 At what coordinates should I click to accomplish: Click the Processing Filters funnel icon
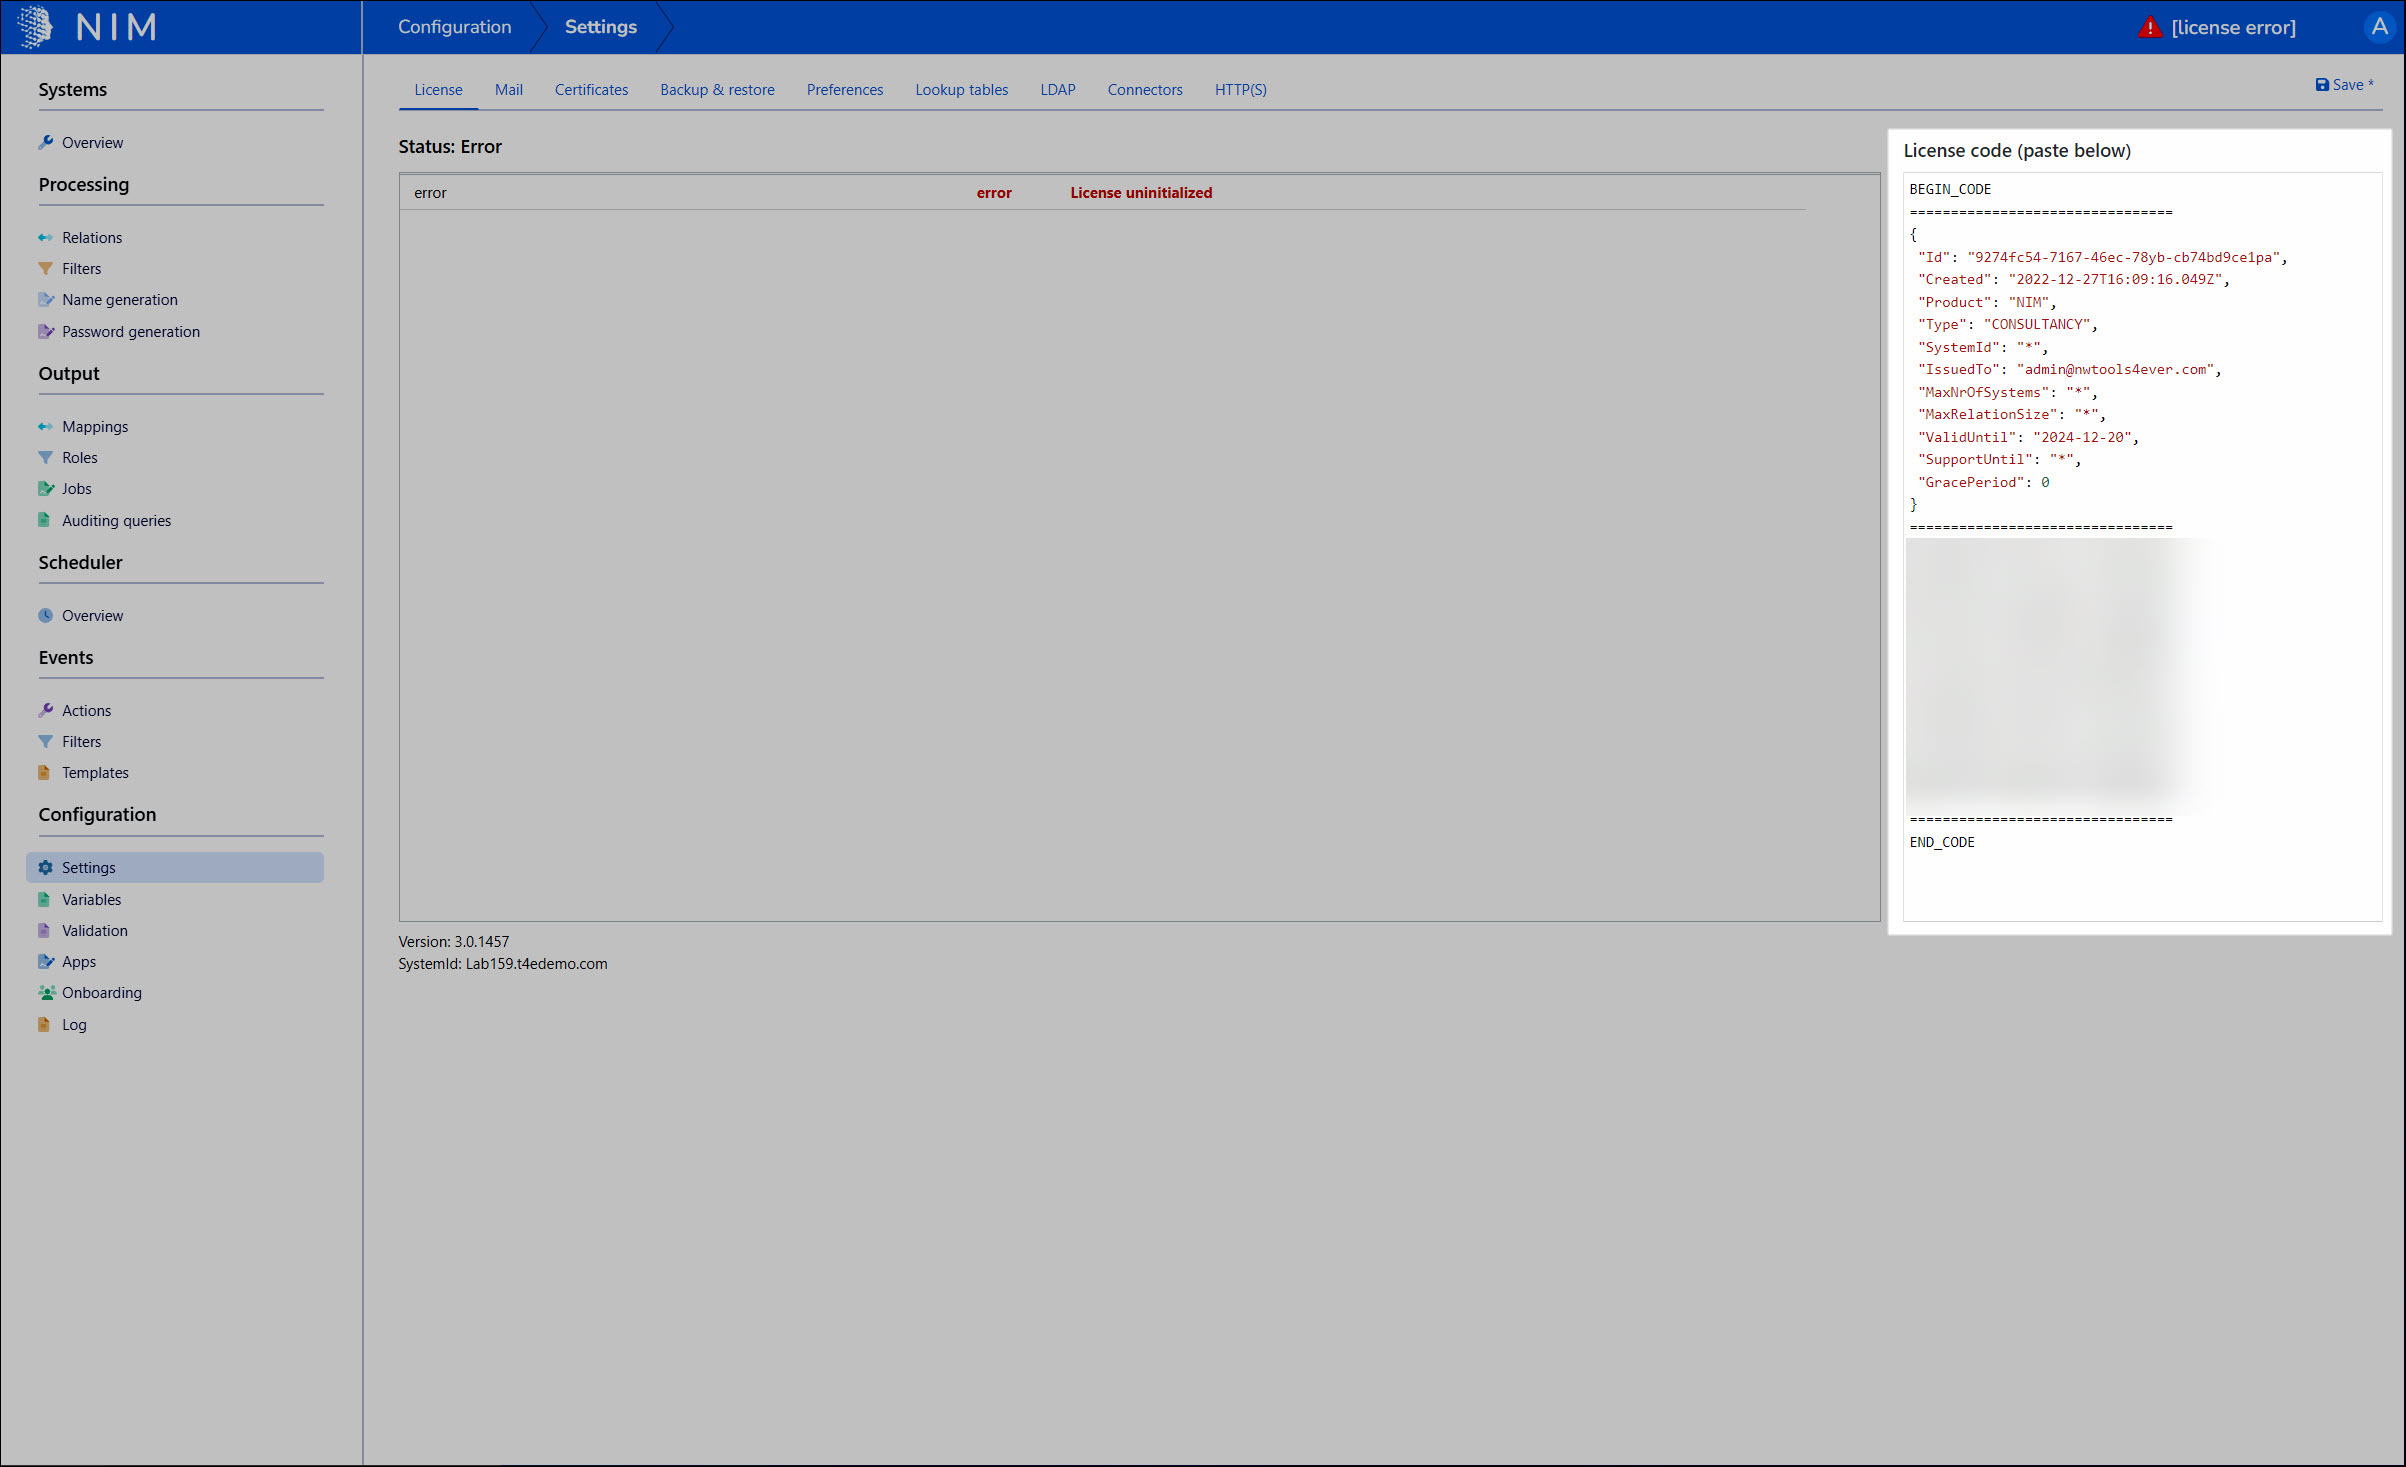(46, 269)
